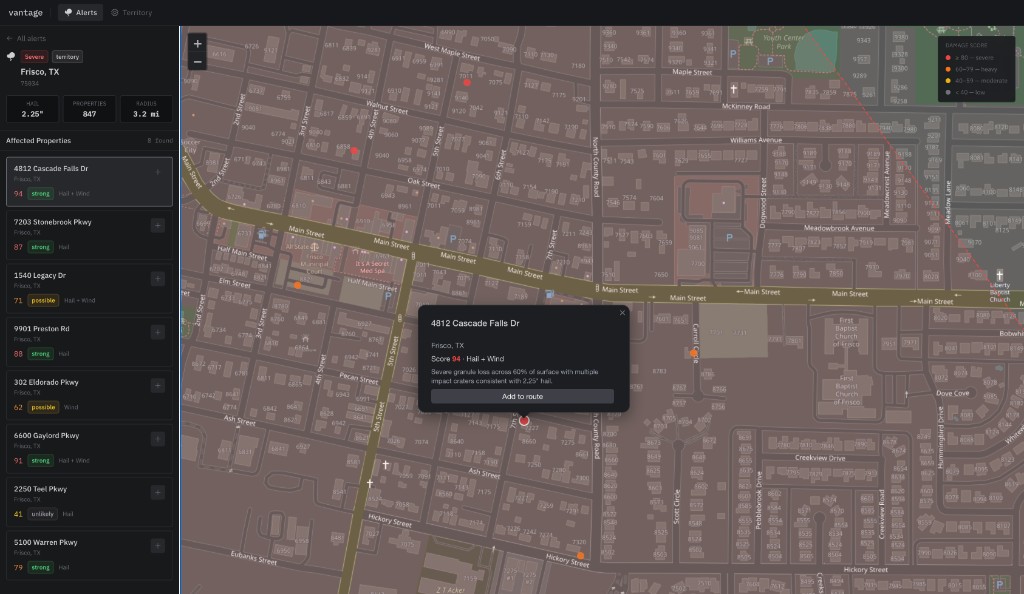Click the vantage logo

(25, 12)
